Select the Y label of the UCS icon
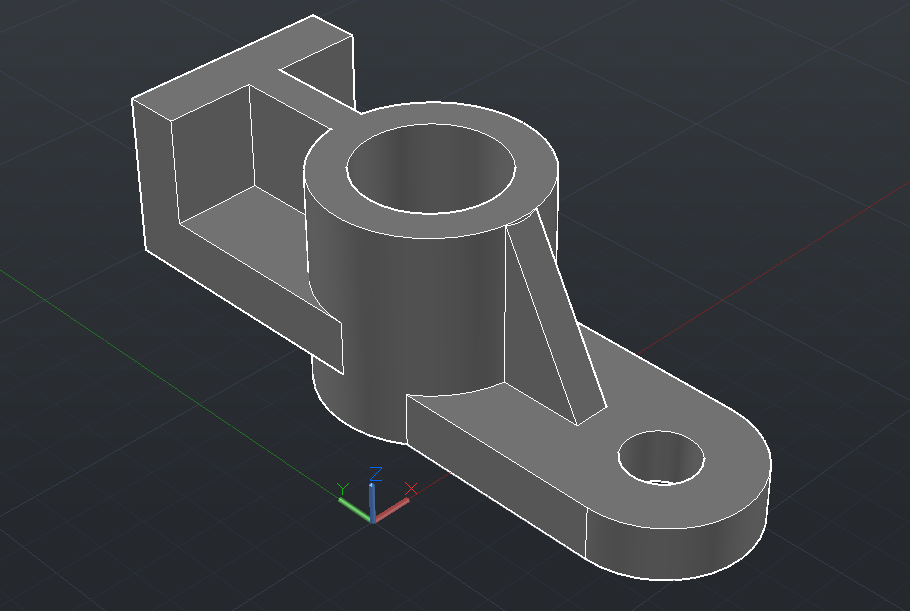Viewport: 910px width, 611px height. [x=343, y=489]
